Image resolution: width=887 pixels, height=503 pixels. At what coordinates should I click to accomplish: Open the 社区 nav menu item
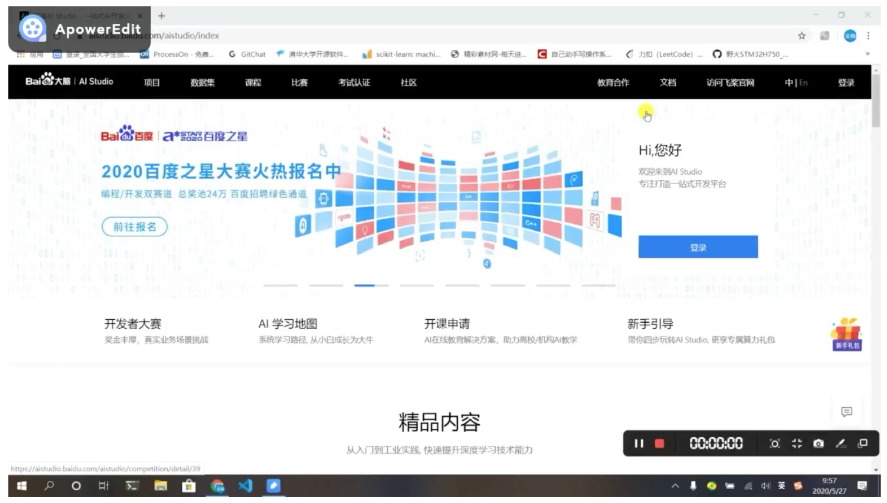tap(408, 83)
